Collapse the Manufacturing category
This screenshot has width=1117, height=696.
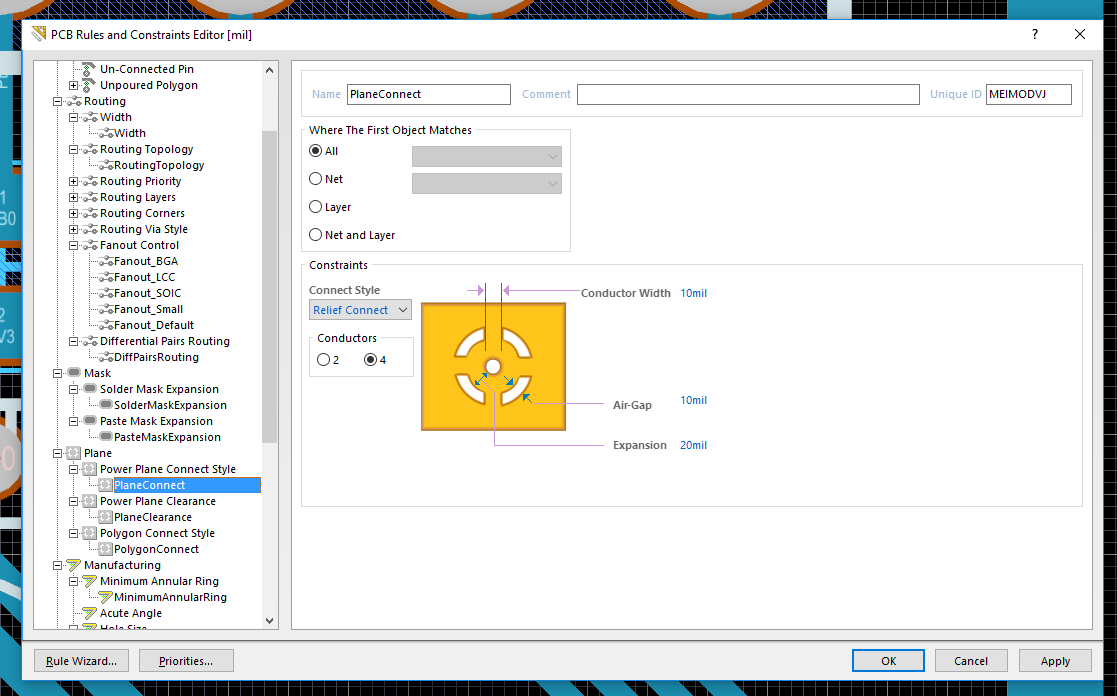(58, 565)
